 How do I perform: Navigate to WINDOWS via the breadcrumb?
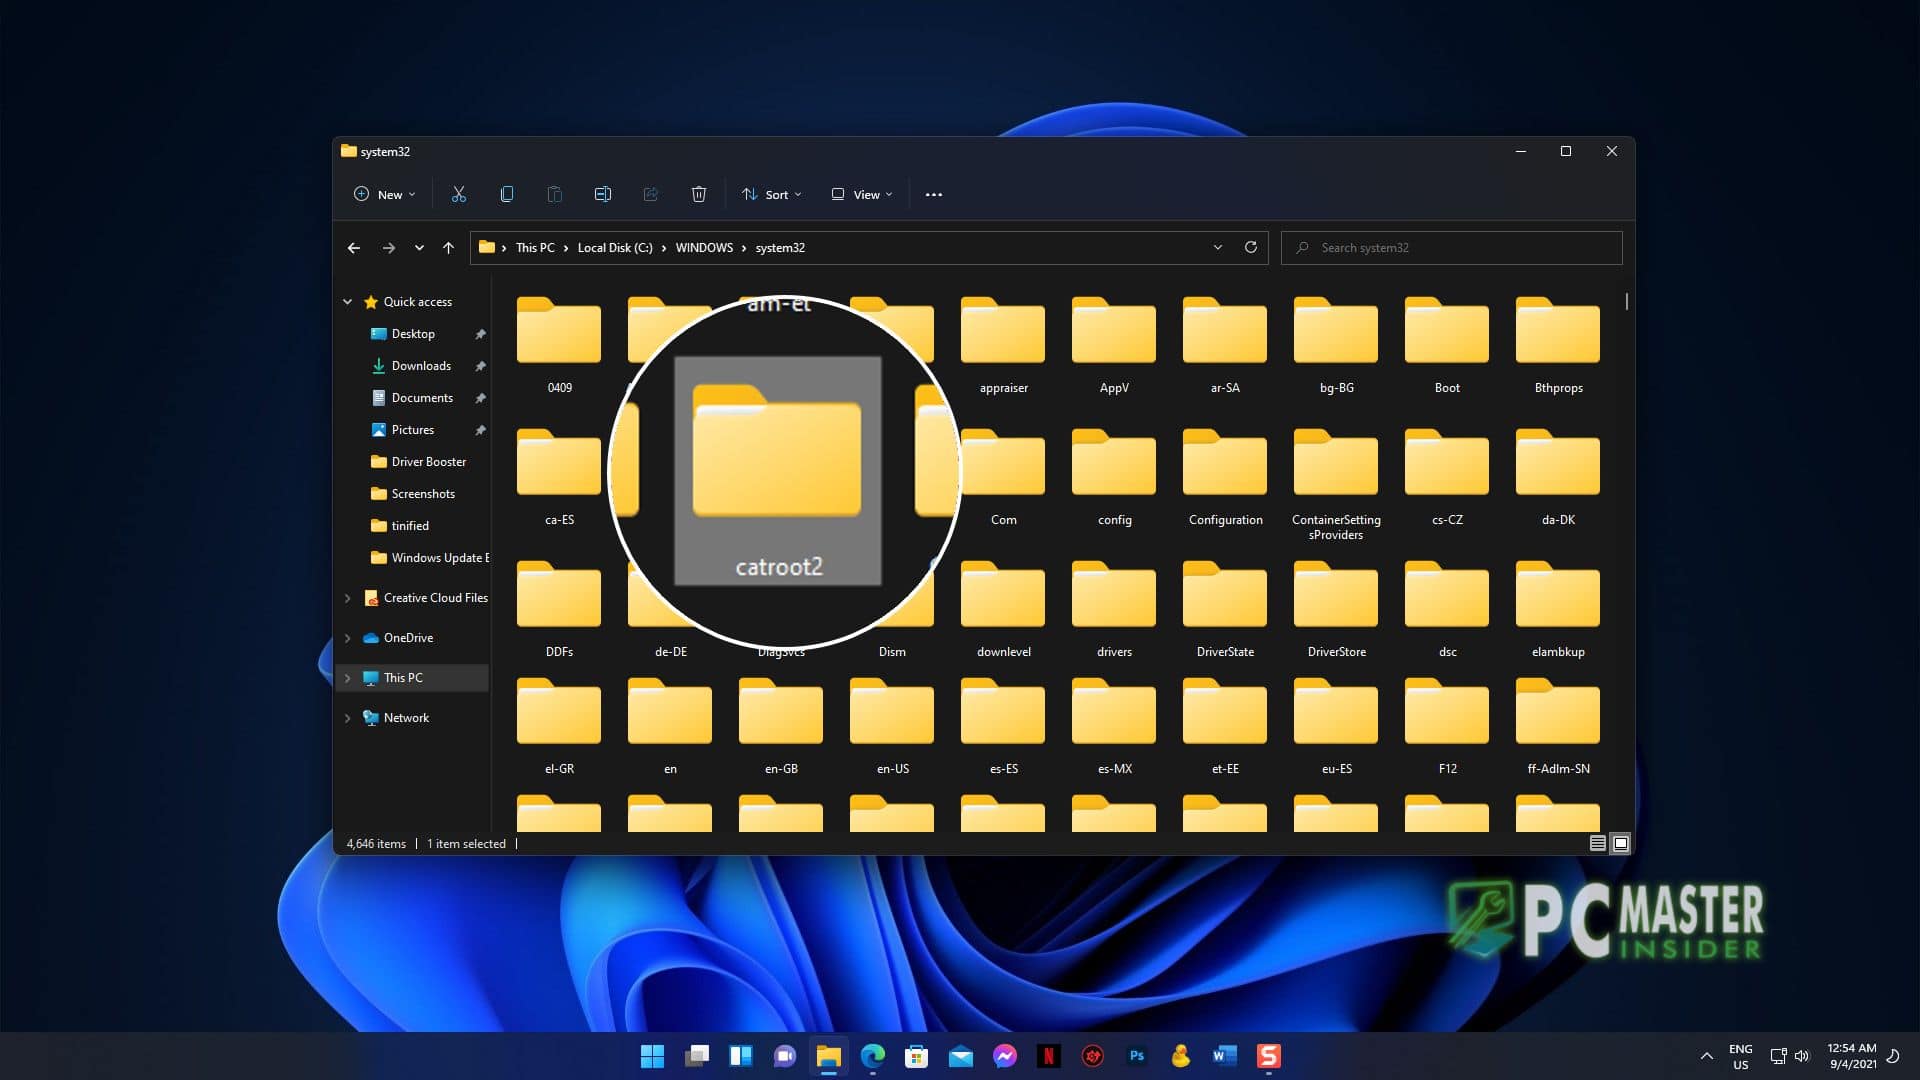pos(705,247)
